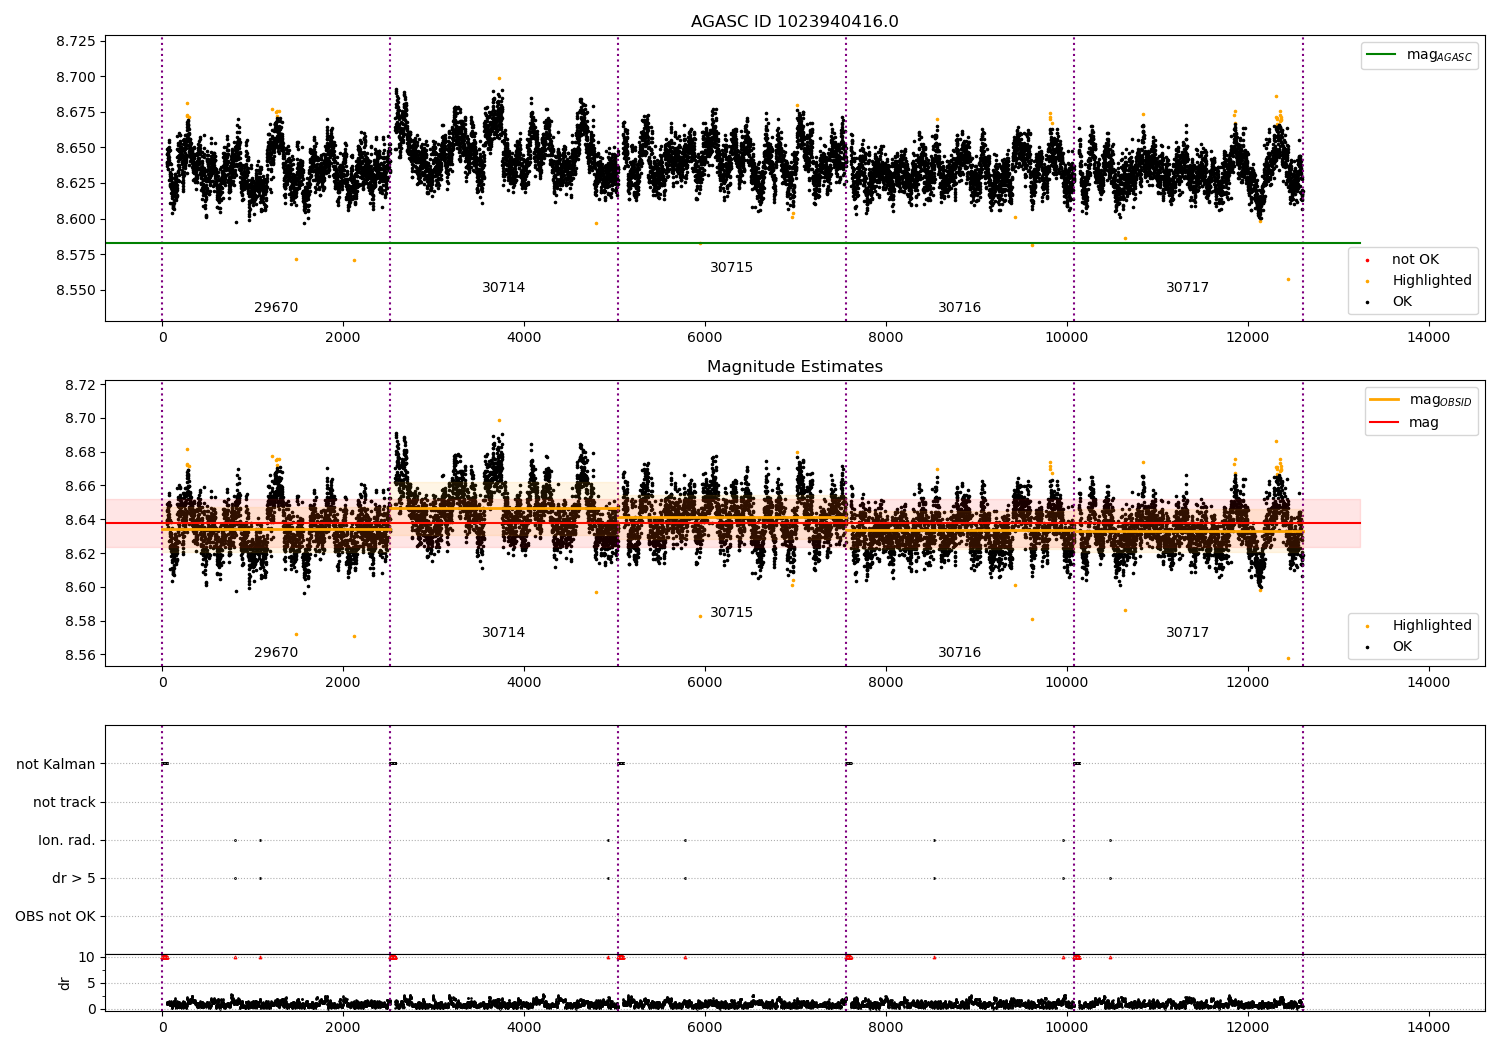Click the 'OBS not OK' row label
The image size is (1500, 1050).
click(55, 917)
